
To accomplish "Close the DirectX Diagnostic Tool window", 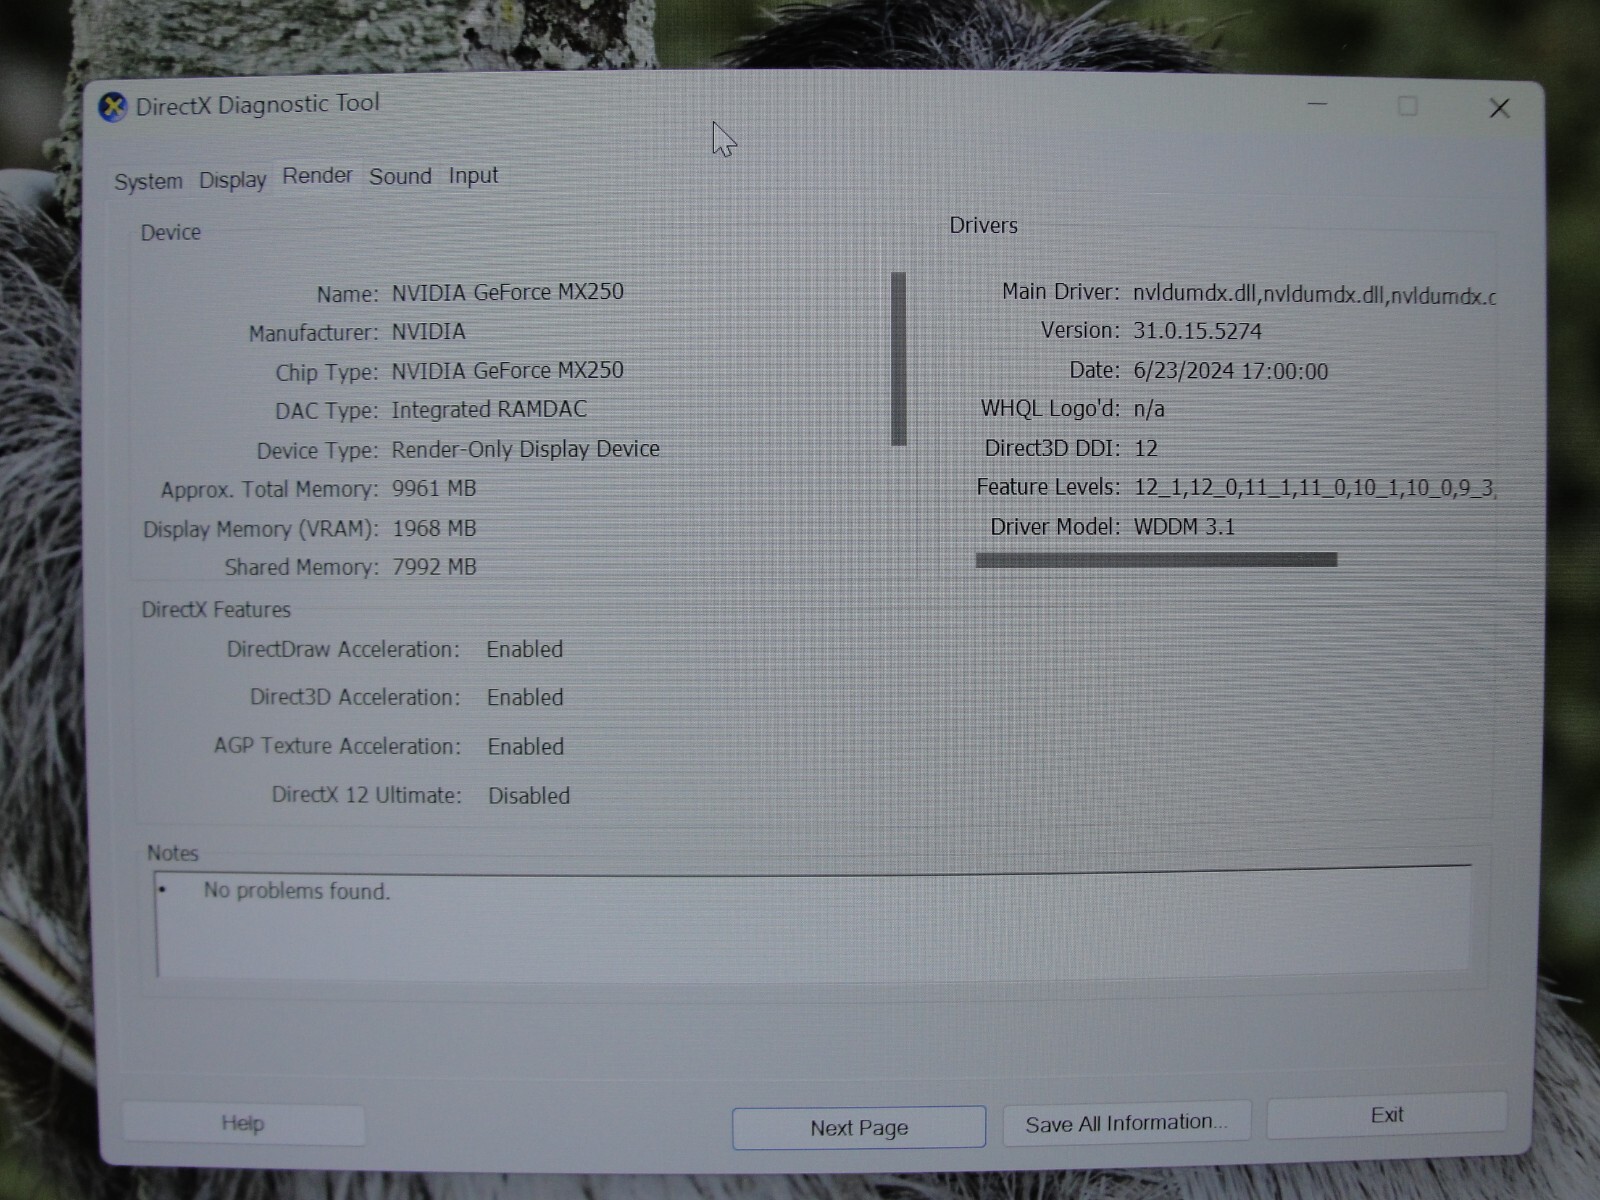I will click(x=1499, y=108).
